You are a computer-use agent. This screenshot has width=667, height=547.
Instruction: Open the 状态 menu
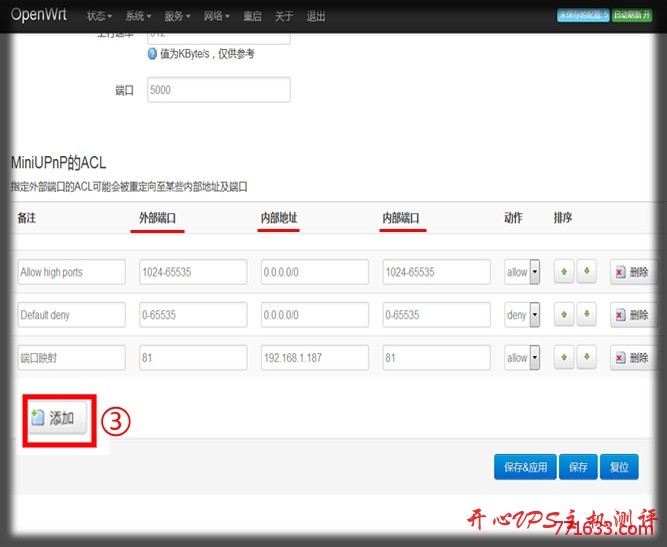point(100,16)
